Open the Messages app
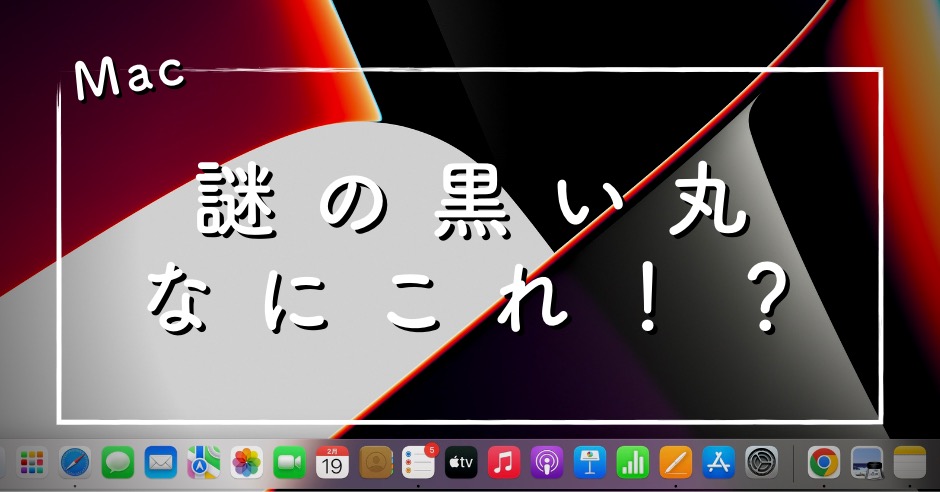Image resolution: width=940 pixels, height=492 pixels. [118, 462]
